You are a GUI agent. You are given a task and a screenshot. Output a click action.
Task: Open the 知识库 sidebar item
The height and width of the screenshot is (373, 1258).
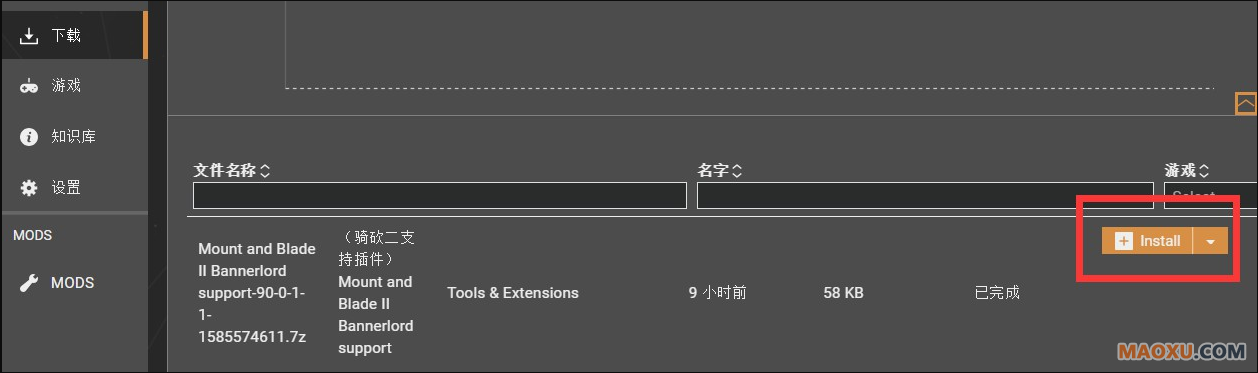coord(74,137)
